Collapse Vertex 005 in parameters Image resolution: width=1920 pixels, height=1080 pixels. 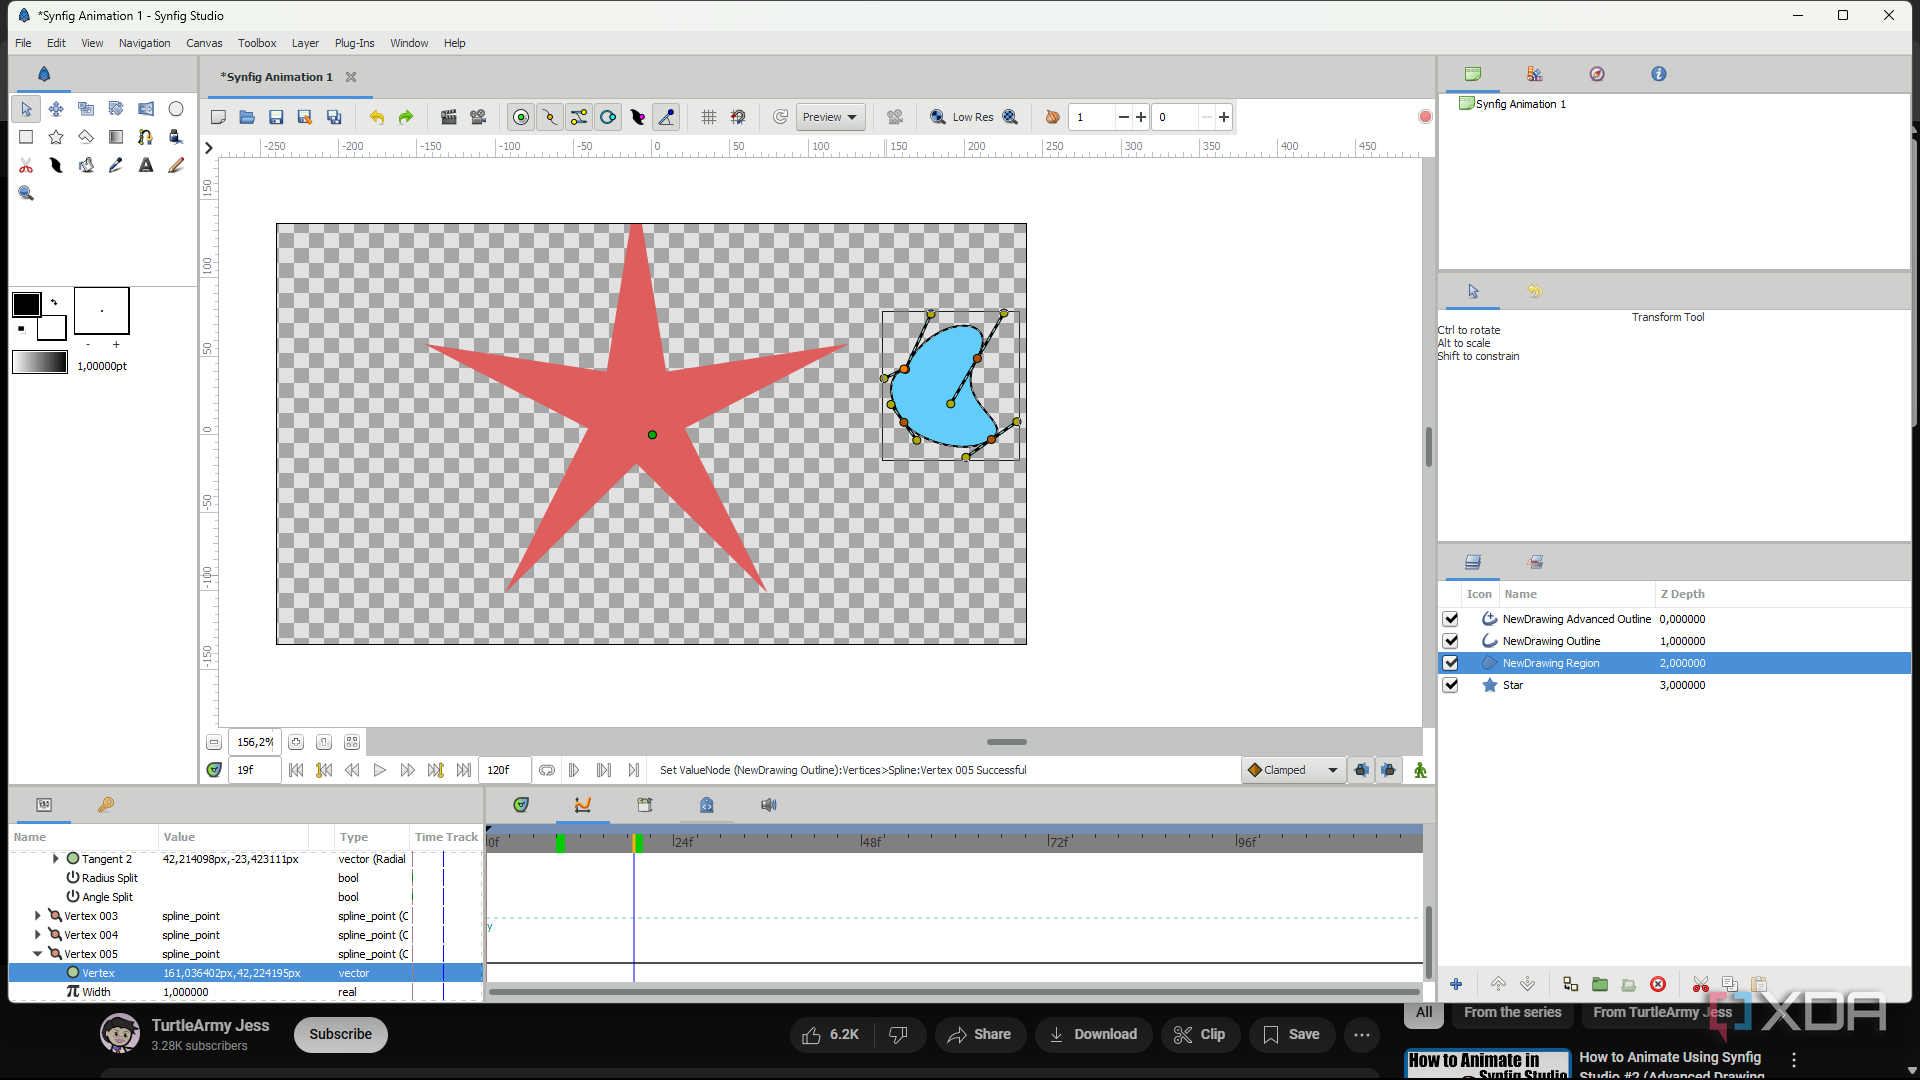pos(38,954)
